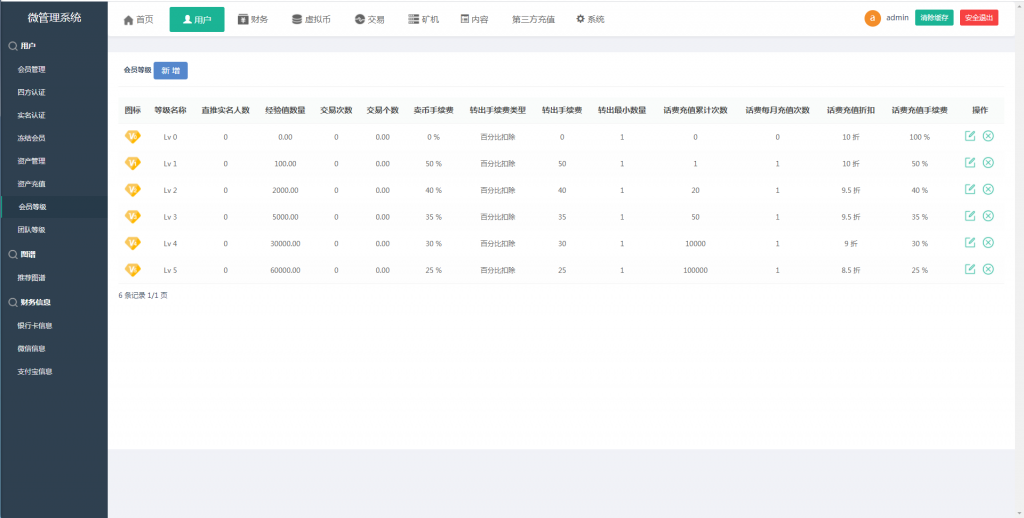Collapse the 用户 section in the sidebar
Viewport: 1024px width, 518px height.
click(x=28, y=46)
